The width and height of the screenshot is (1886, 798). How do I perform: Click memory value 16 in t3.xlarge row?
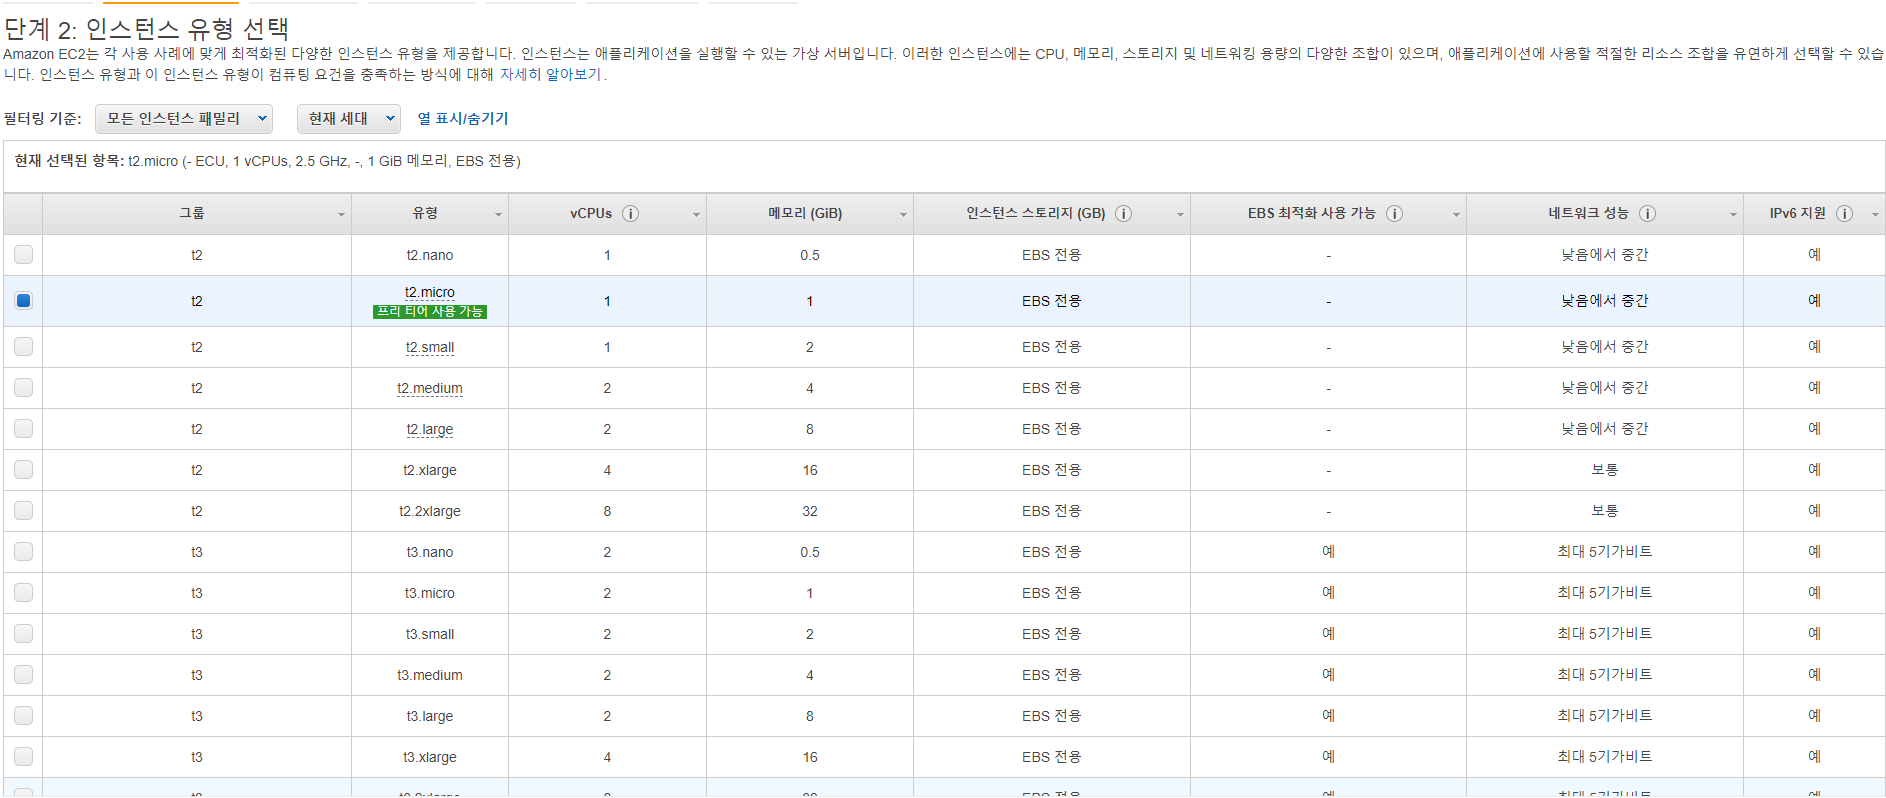click(810, 757)
